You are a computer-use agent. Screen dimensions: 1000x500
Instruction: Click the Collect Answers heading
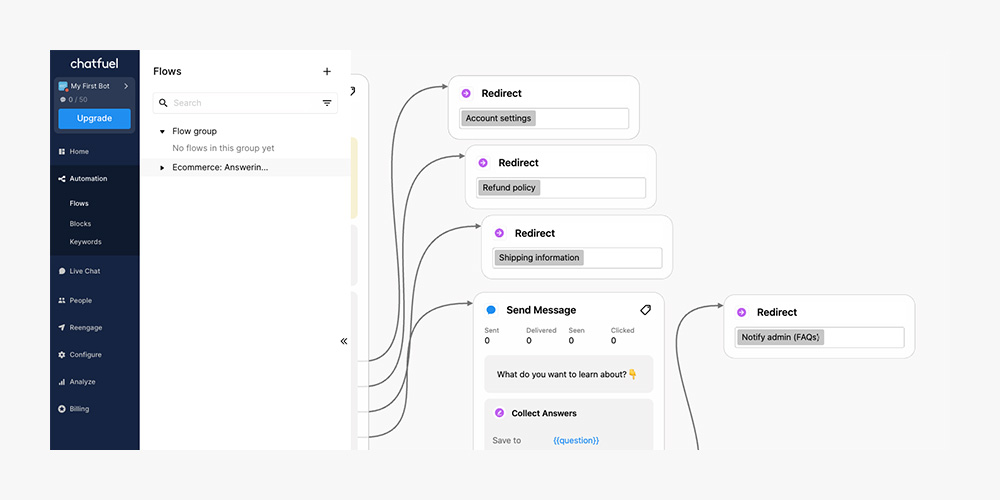coord(544,413)
